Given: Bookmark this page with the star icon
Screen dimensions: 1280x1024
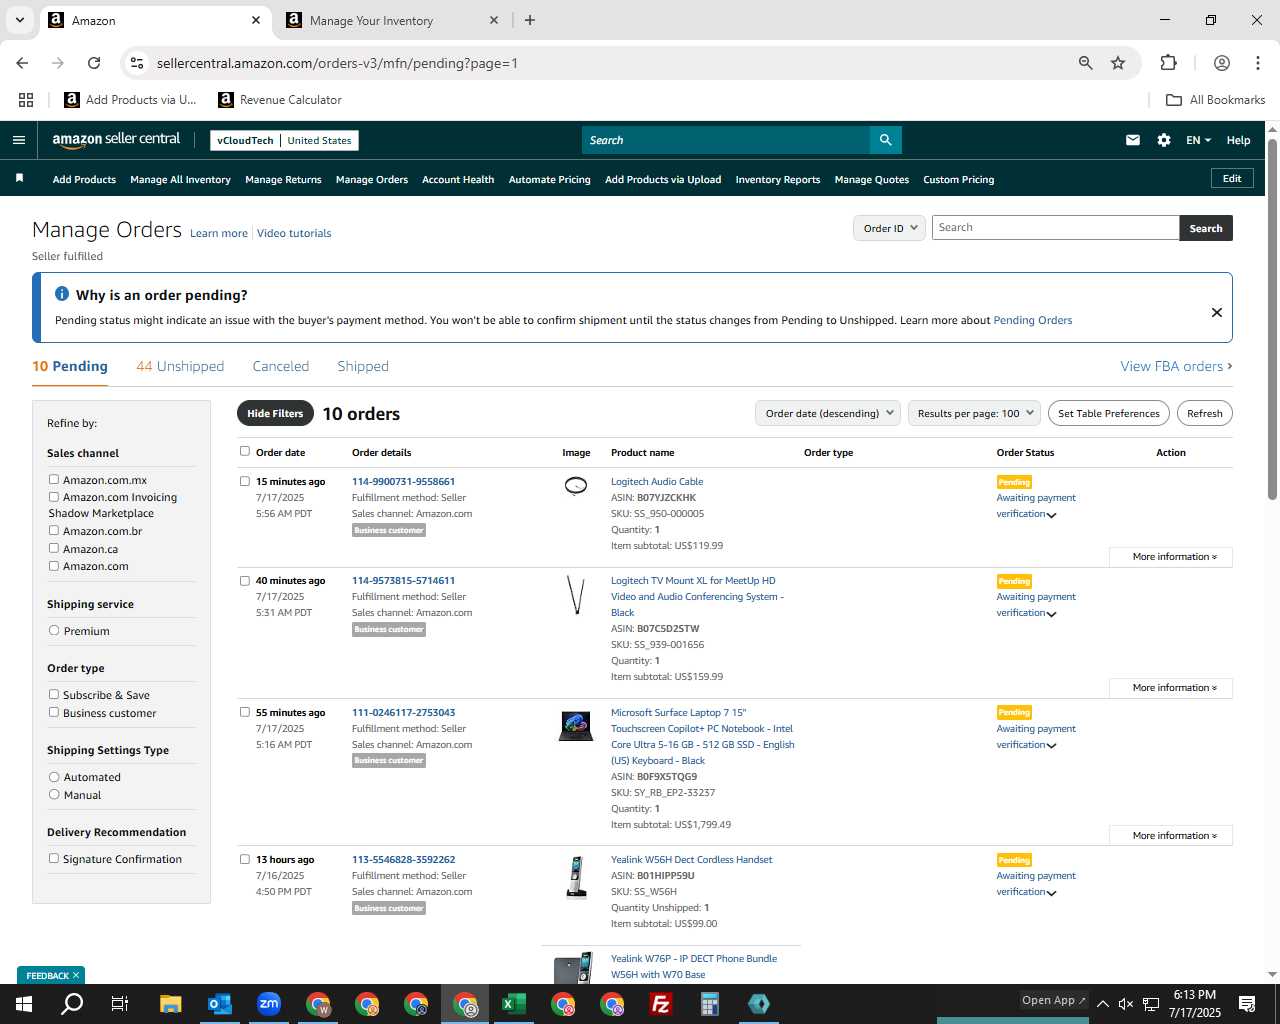Looking at the screenshot, I should (1118, 63).
